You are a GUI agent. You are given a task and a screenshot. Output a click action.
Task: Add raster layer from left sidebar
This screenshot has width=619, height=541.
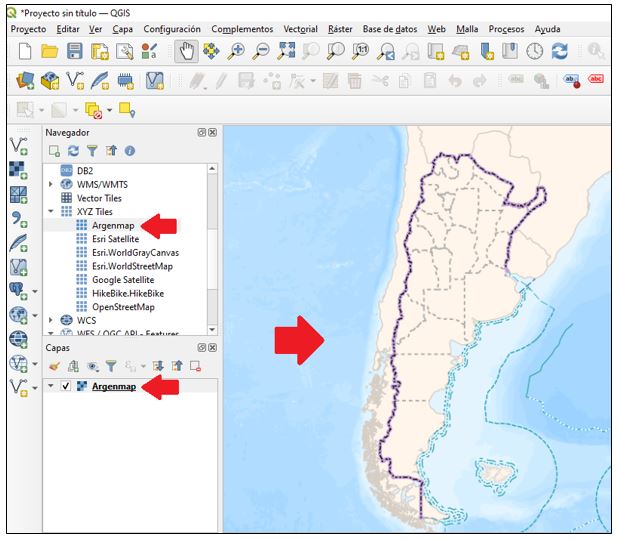(18, 170)
